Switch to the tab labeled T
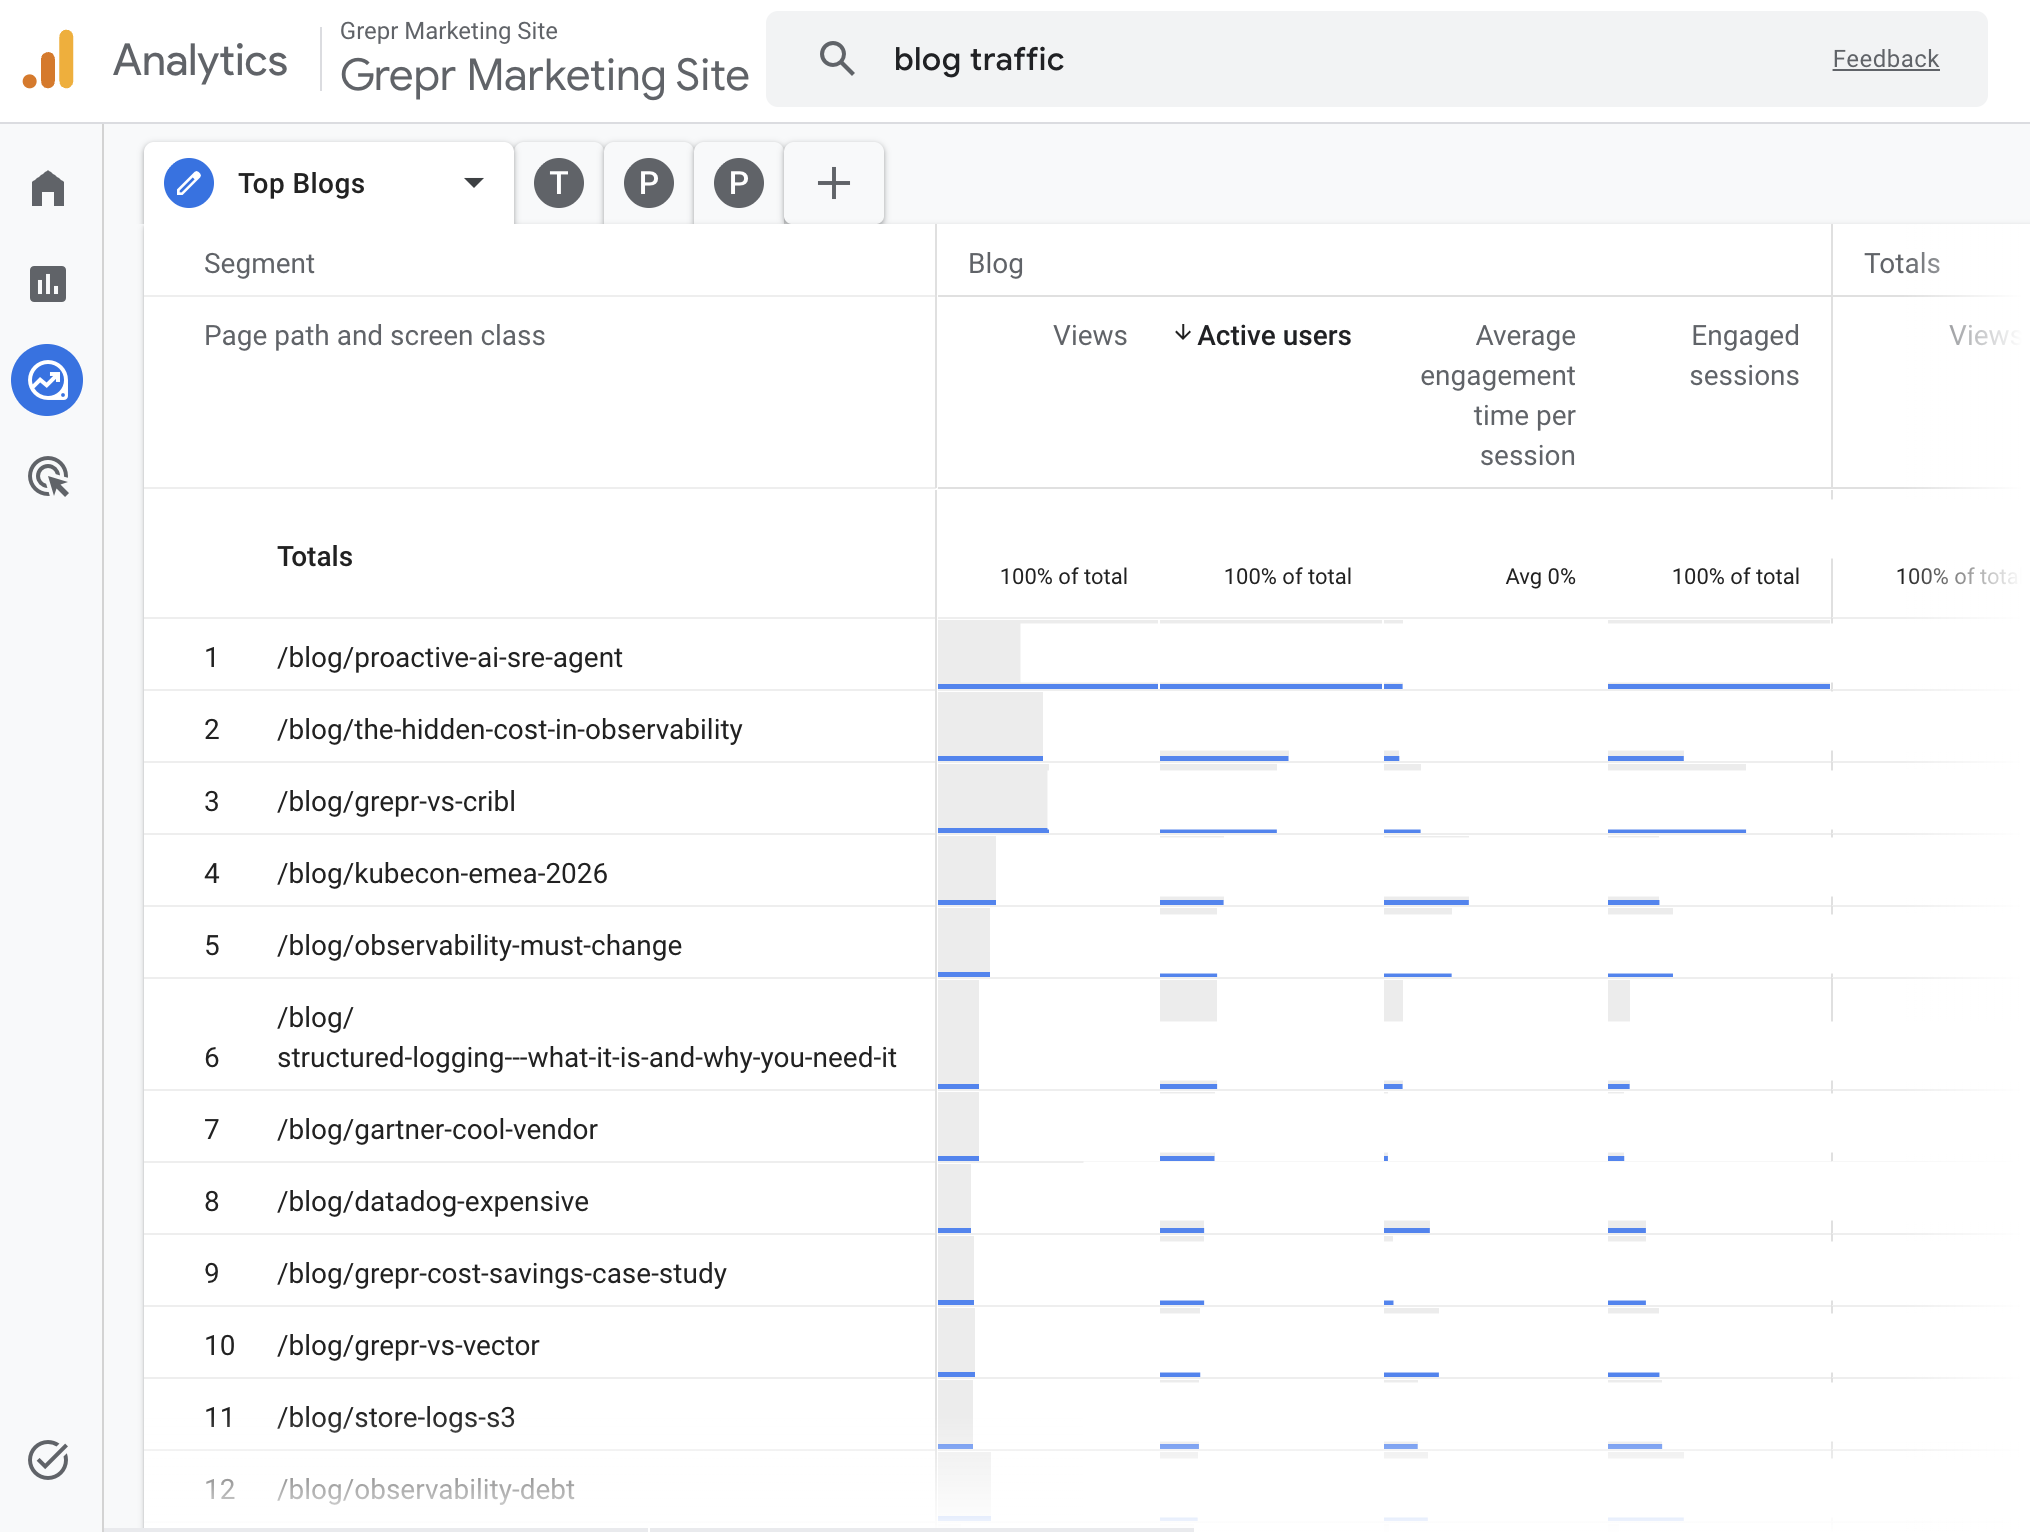This screenshot has width=2030, height=1532. pyautogui.click(x=559, y=183)
